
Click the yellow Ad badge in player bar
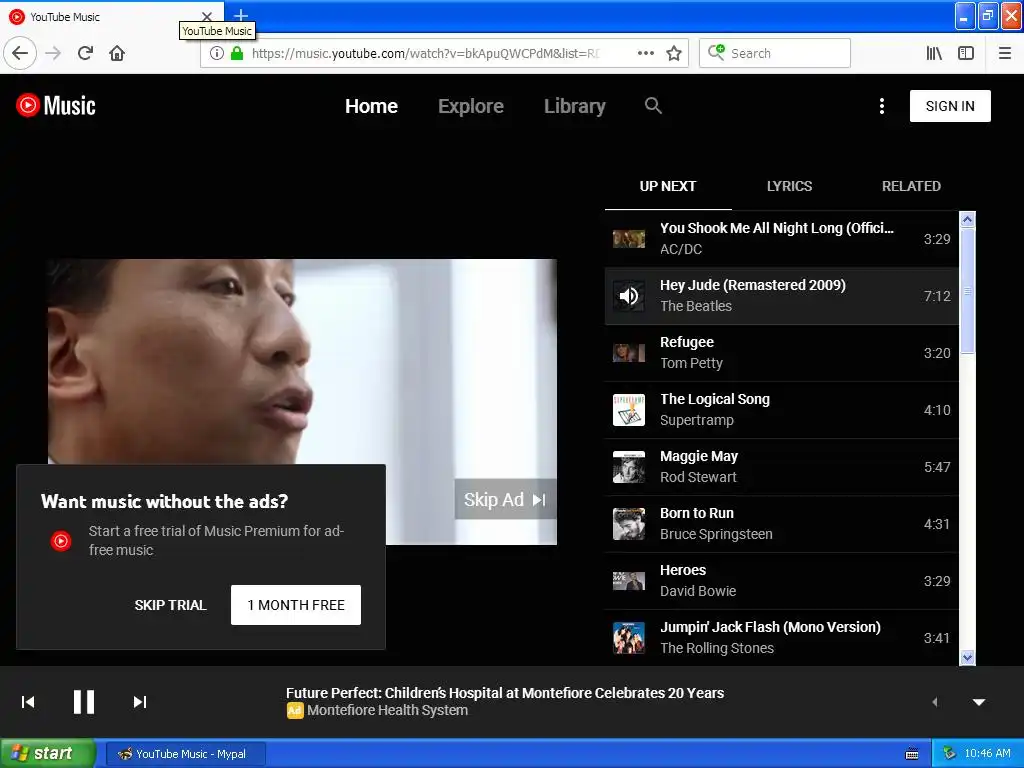295,711
